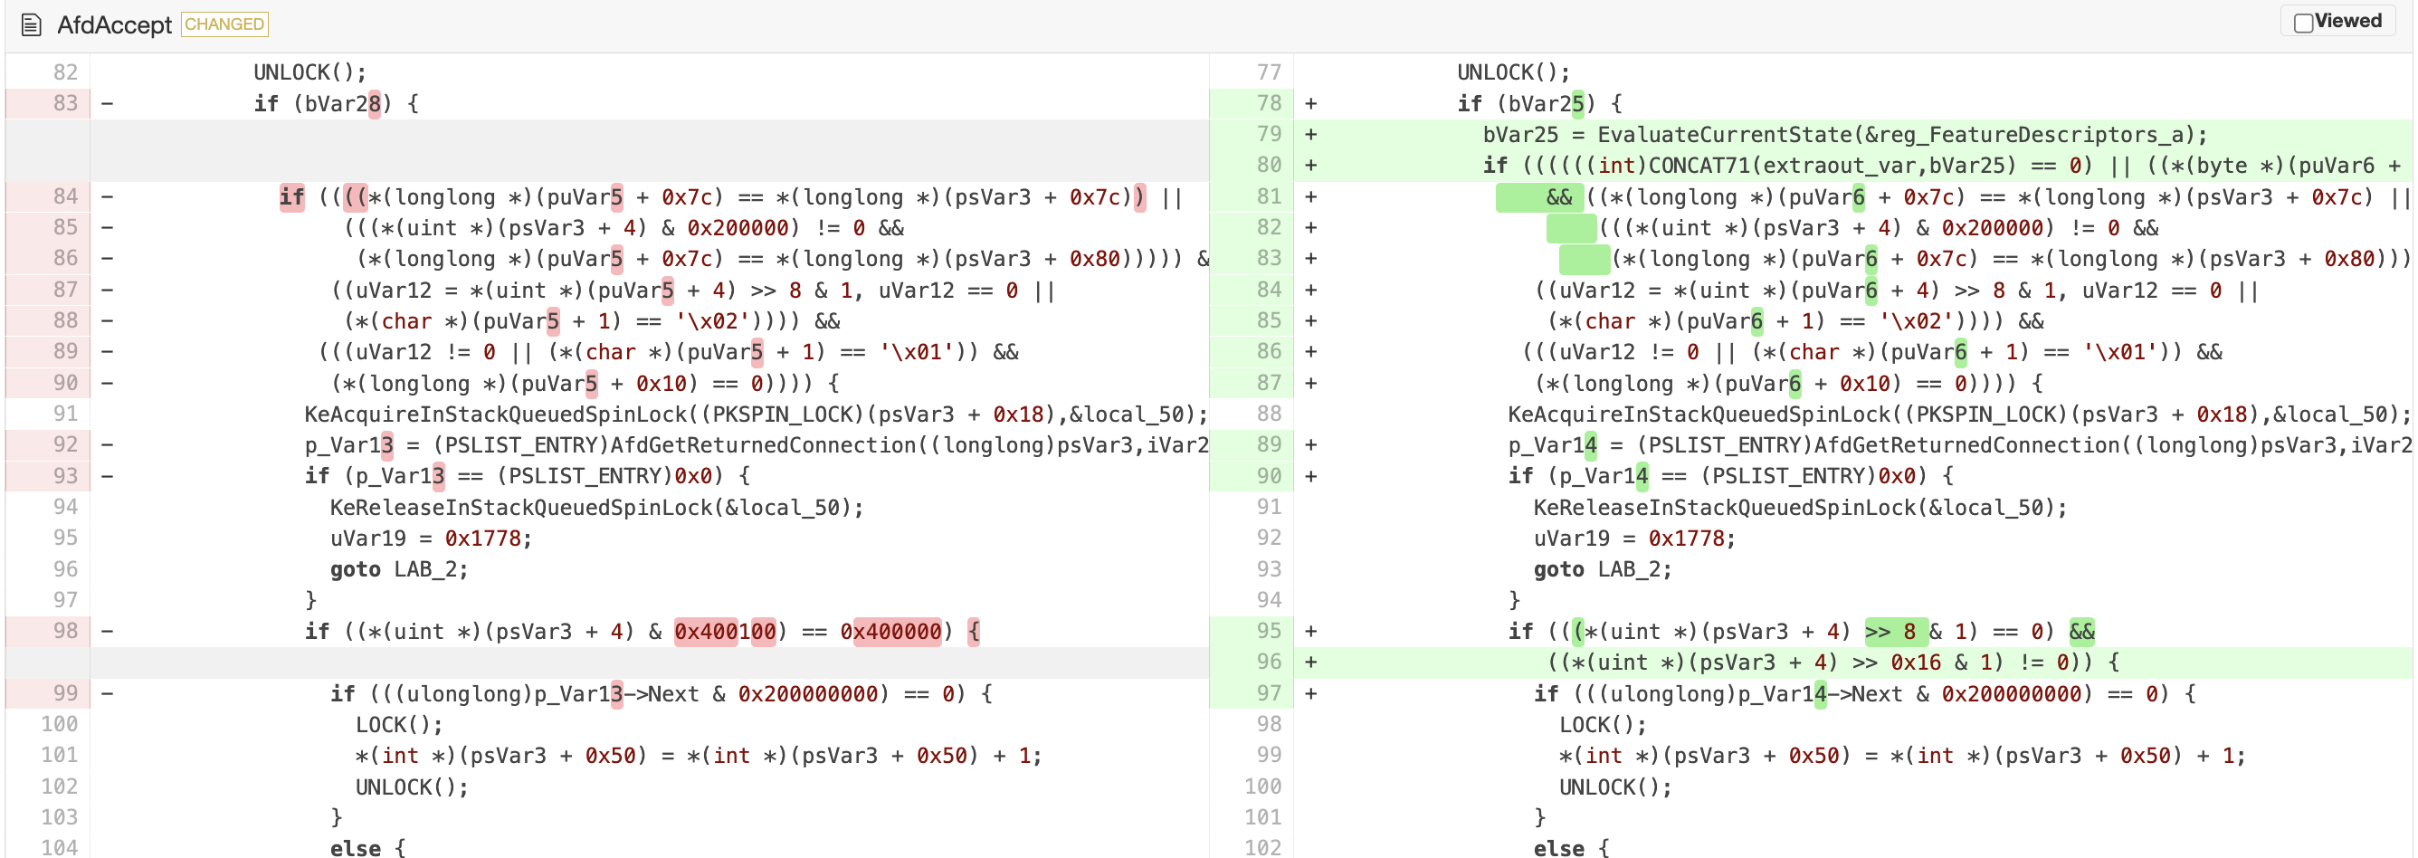
Task: Click the CHANGED status badge
Action: 225,24
